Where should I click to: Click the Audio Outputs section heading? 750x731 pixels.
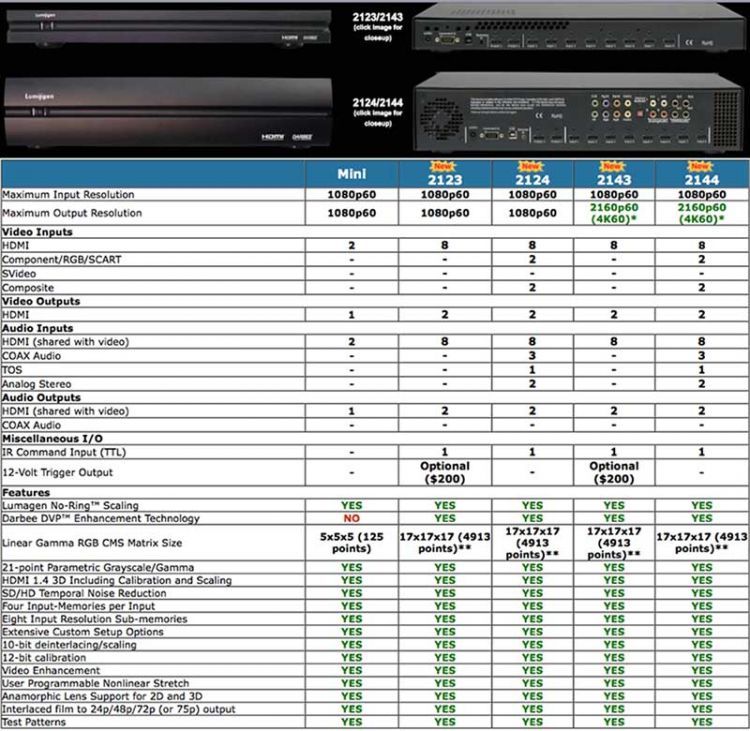click(42, 398)
